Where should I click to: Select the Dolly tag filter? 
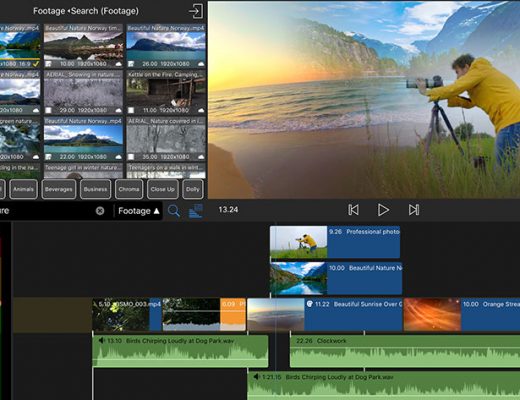[193, 189]
